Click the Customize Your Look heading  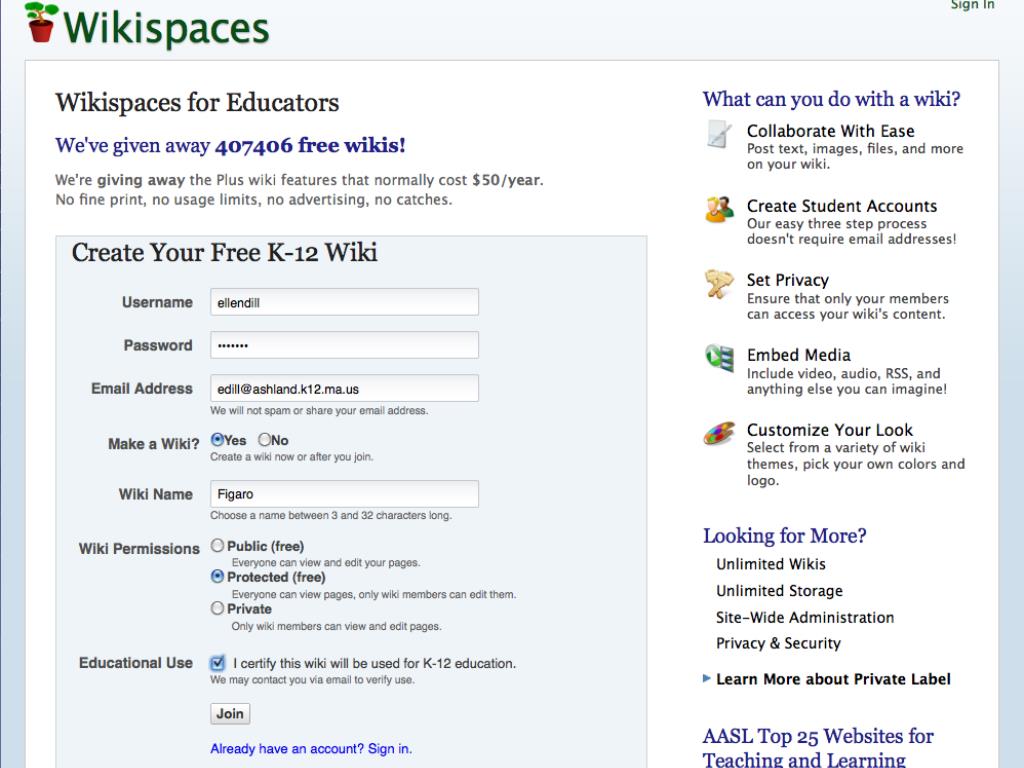pyautogui.click(x=829, y=430)
